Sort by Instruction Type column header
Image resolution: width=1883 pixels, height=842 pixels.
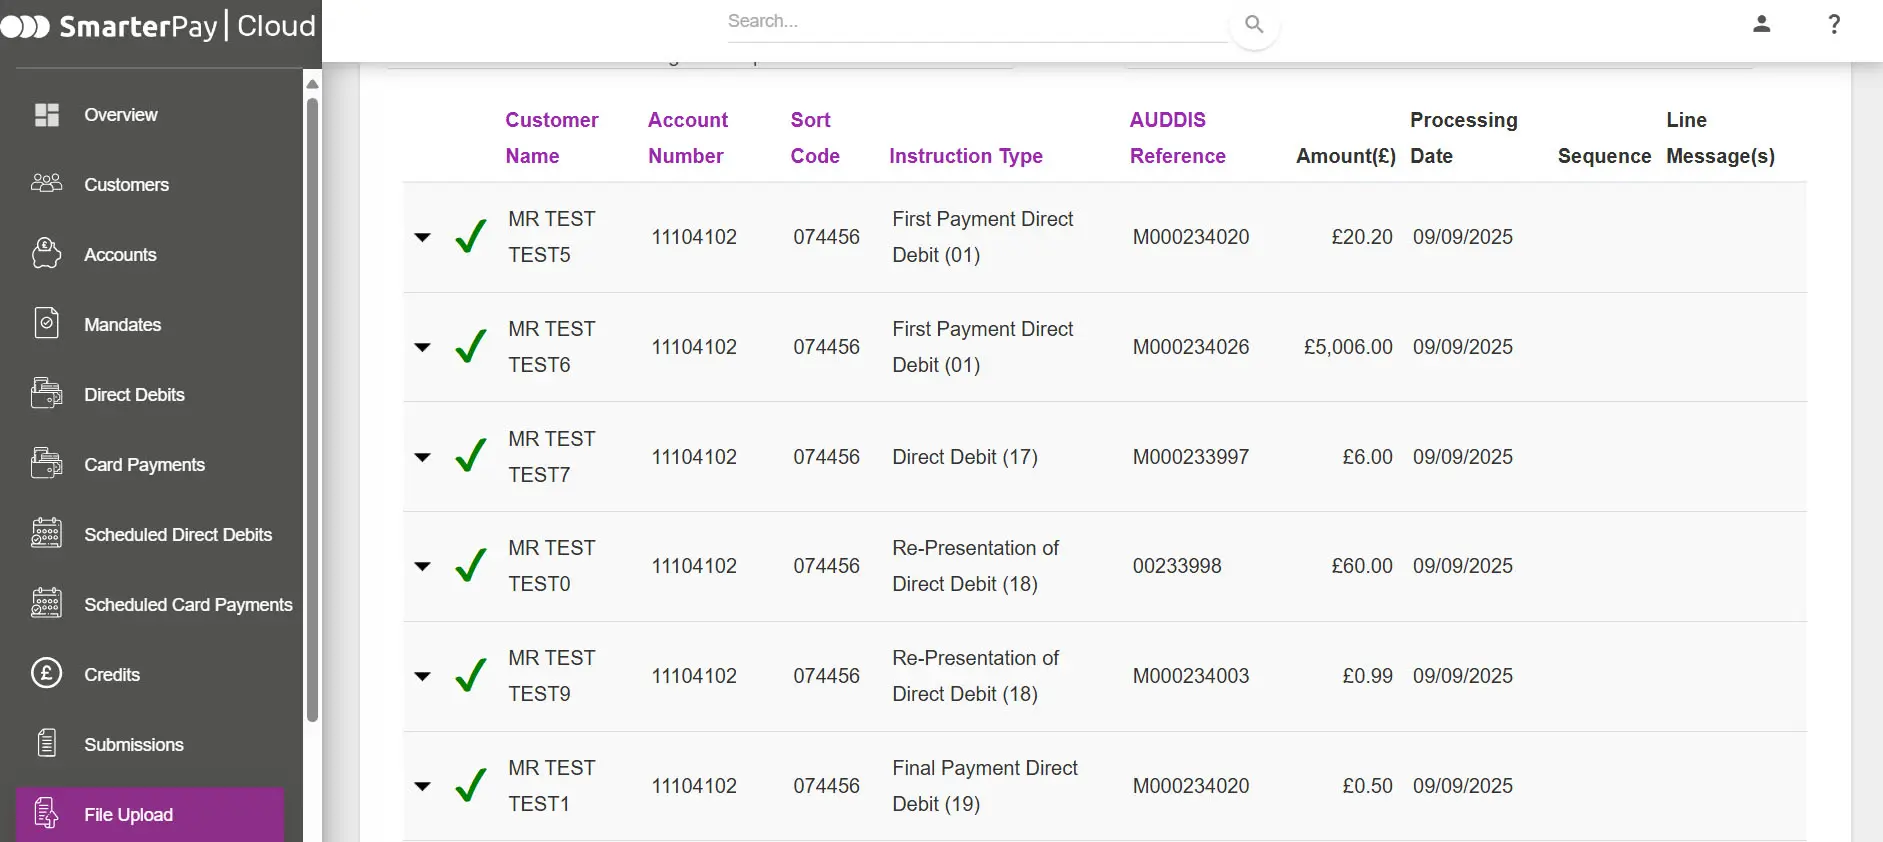(x=965, y=156)
